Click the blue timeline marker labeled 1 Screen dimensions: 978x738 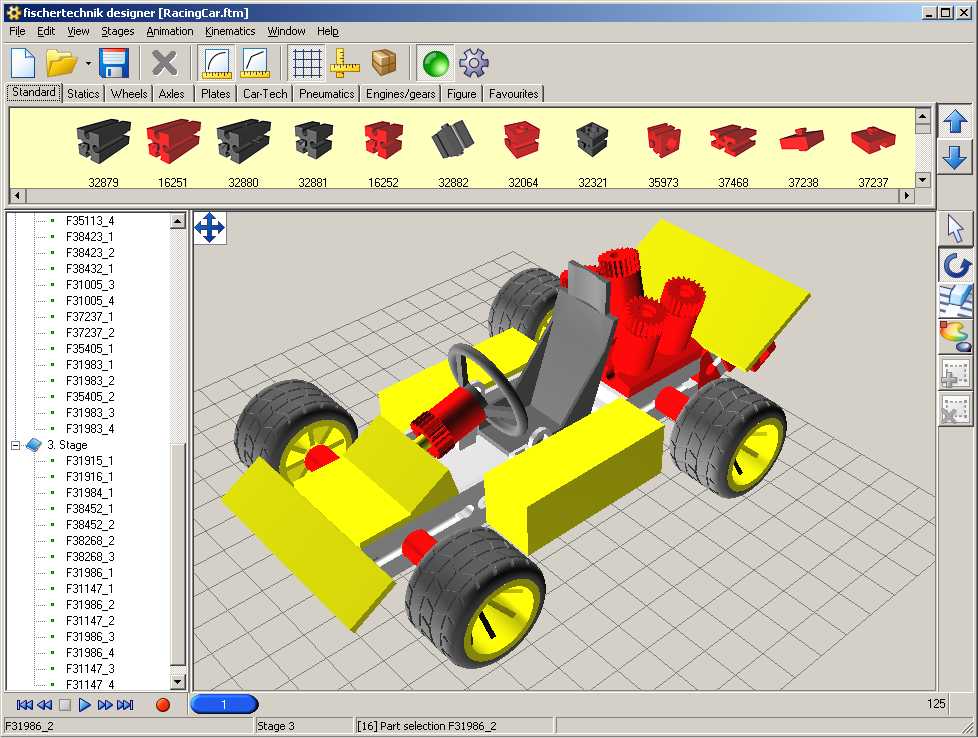click(x=224, y=705)
